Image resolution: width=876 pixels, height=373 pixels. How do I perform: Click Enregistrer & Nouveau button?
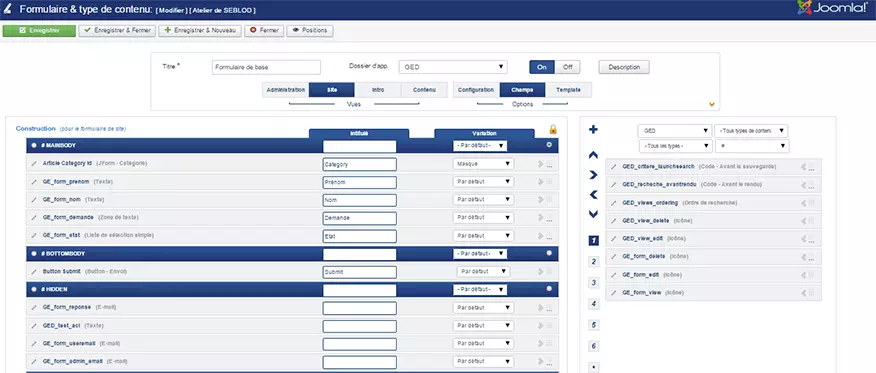pos(200,31)
